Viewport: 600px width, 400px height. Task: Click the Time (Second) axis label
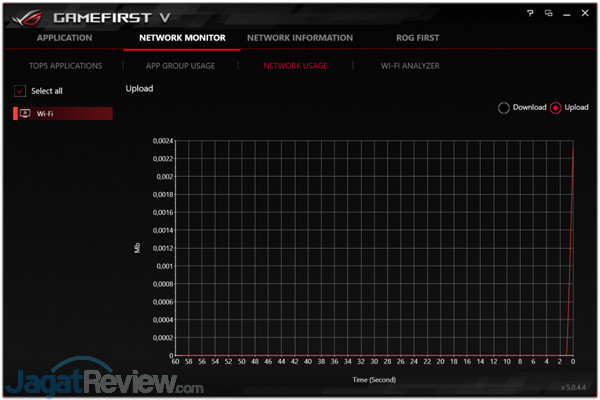point(374,379)
